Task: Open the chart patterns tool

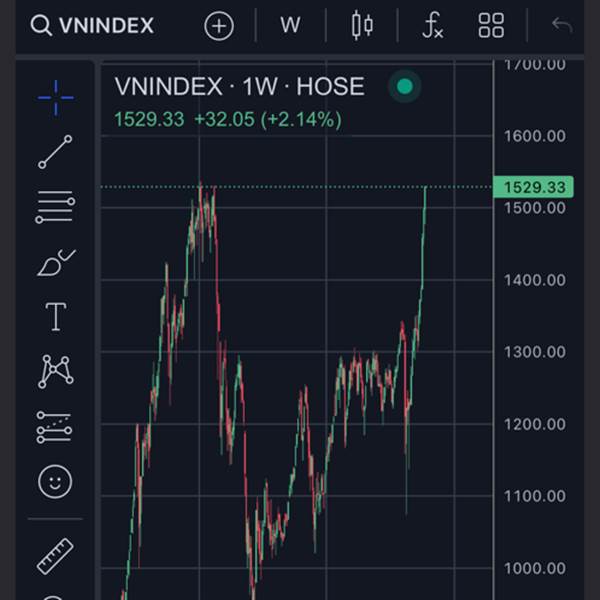Action: 56,371
